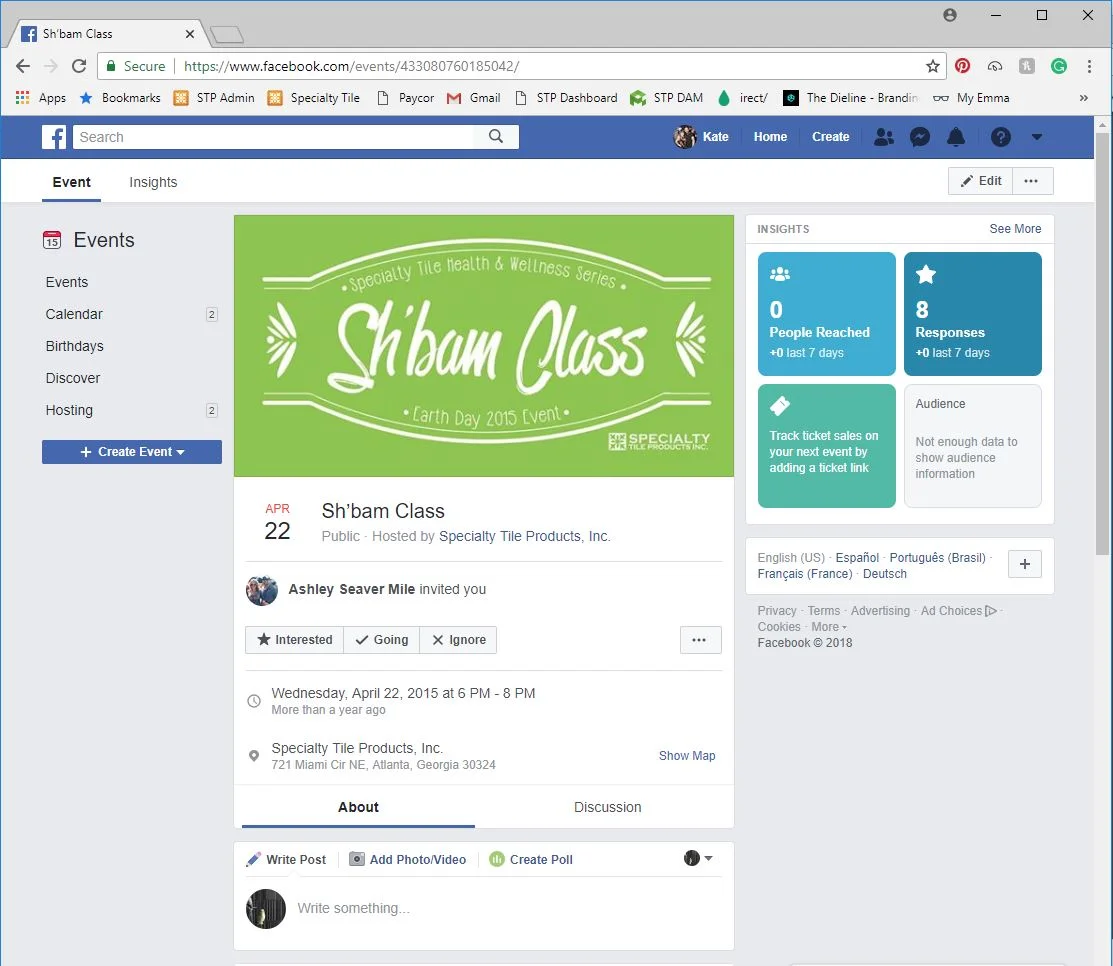Screen dimensions: 1113x966
Task: Mark yourself as Going
Action: [382, 640]
